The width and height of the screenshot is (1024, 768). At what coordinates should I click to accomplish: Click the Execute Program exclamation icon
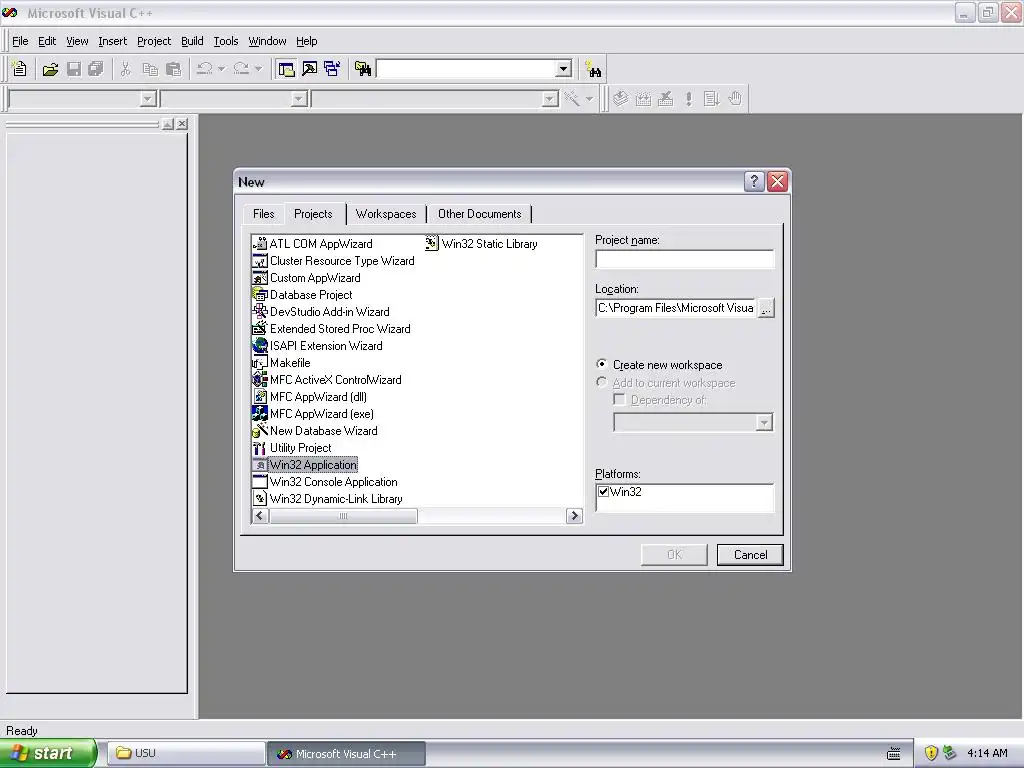click(688, 99)
